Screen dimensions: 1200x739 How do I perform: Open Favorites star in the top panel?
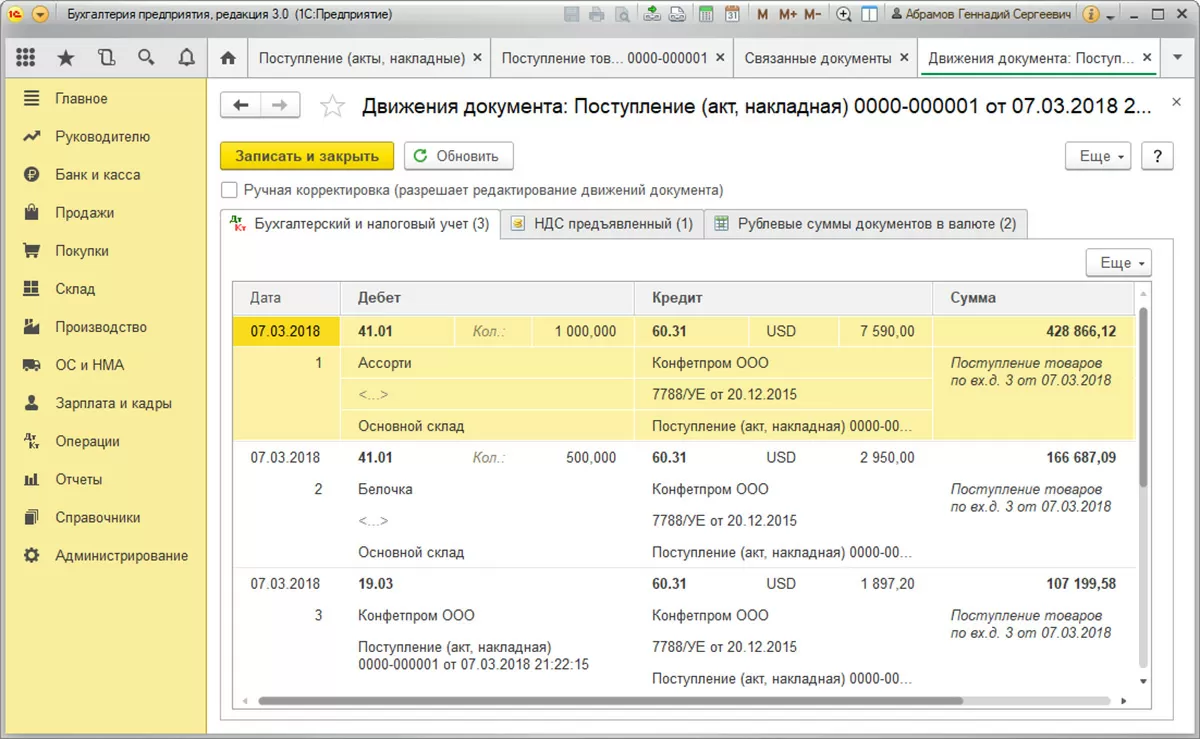coord(66,58)
